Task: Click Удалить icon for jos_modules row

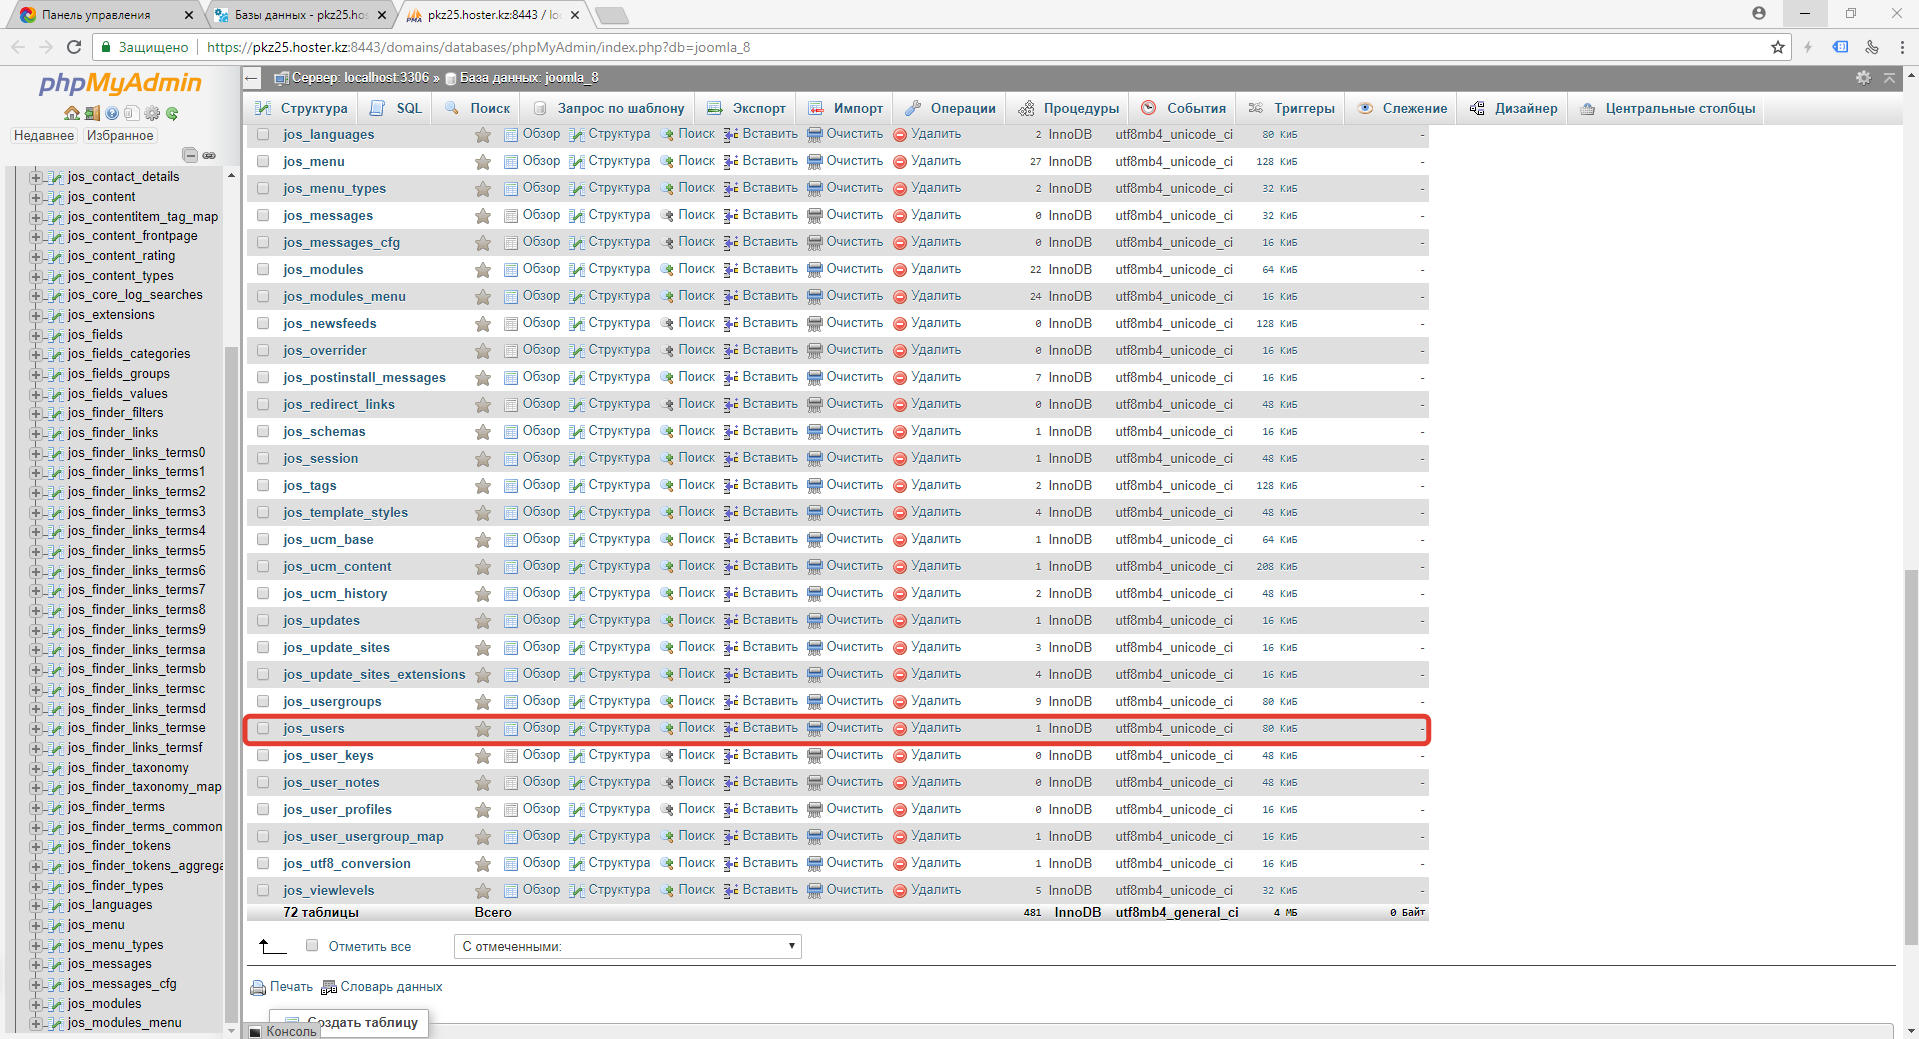Action: click(900, 270)
